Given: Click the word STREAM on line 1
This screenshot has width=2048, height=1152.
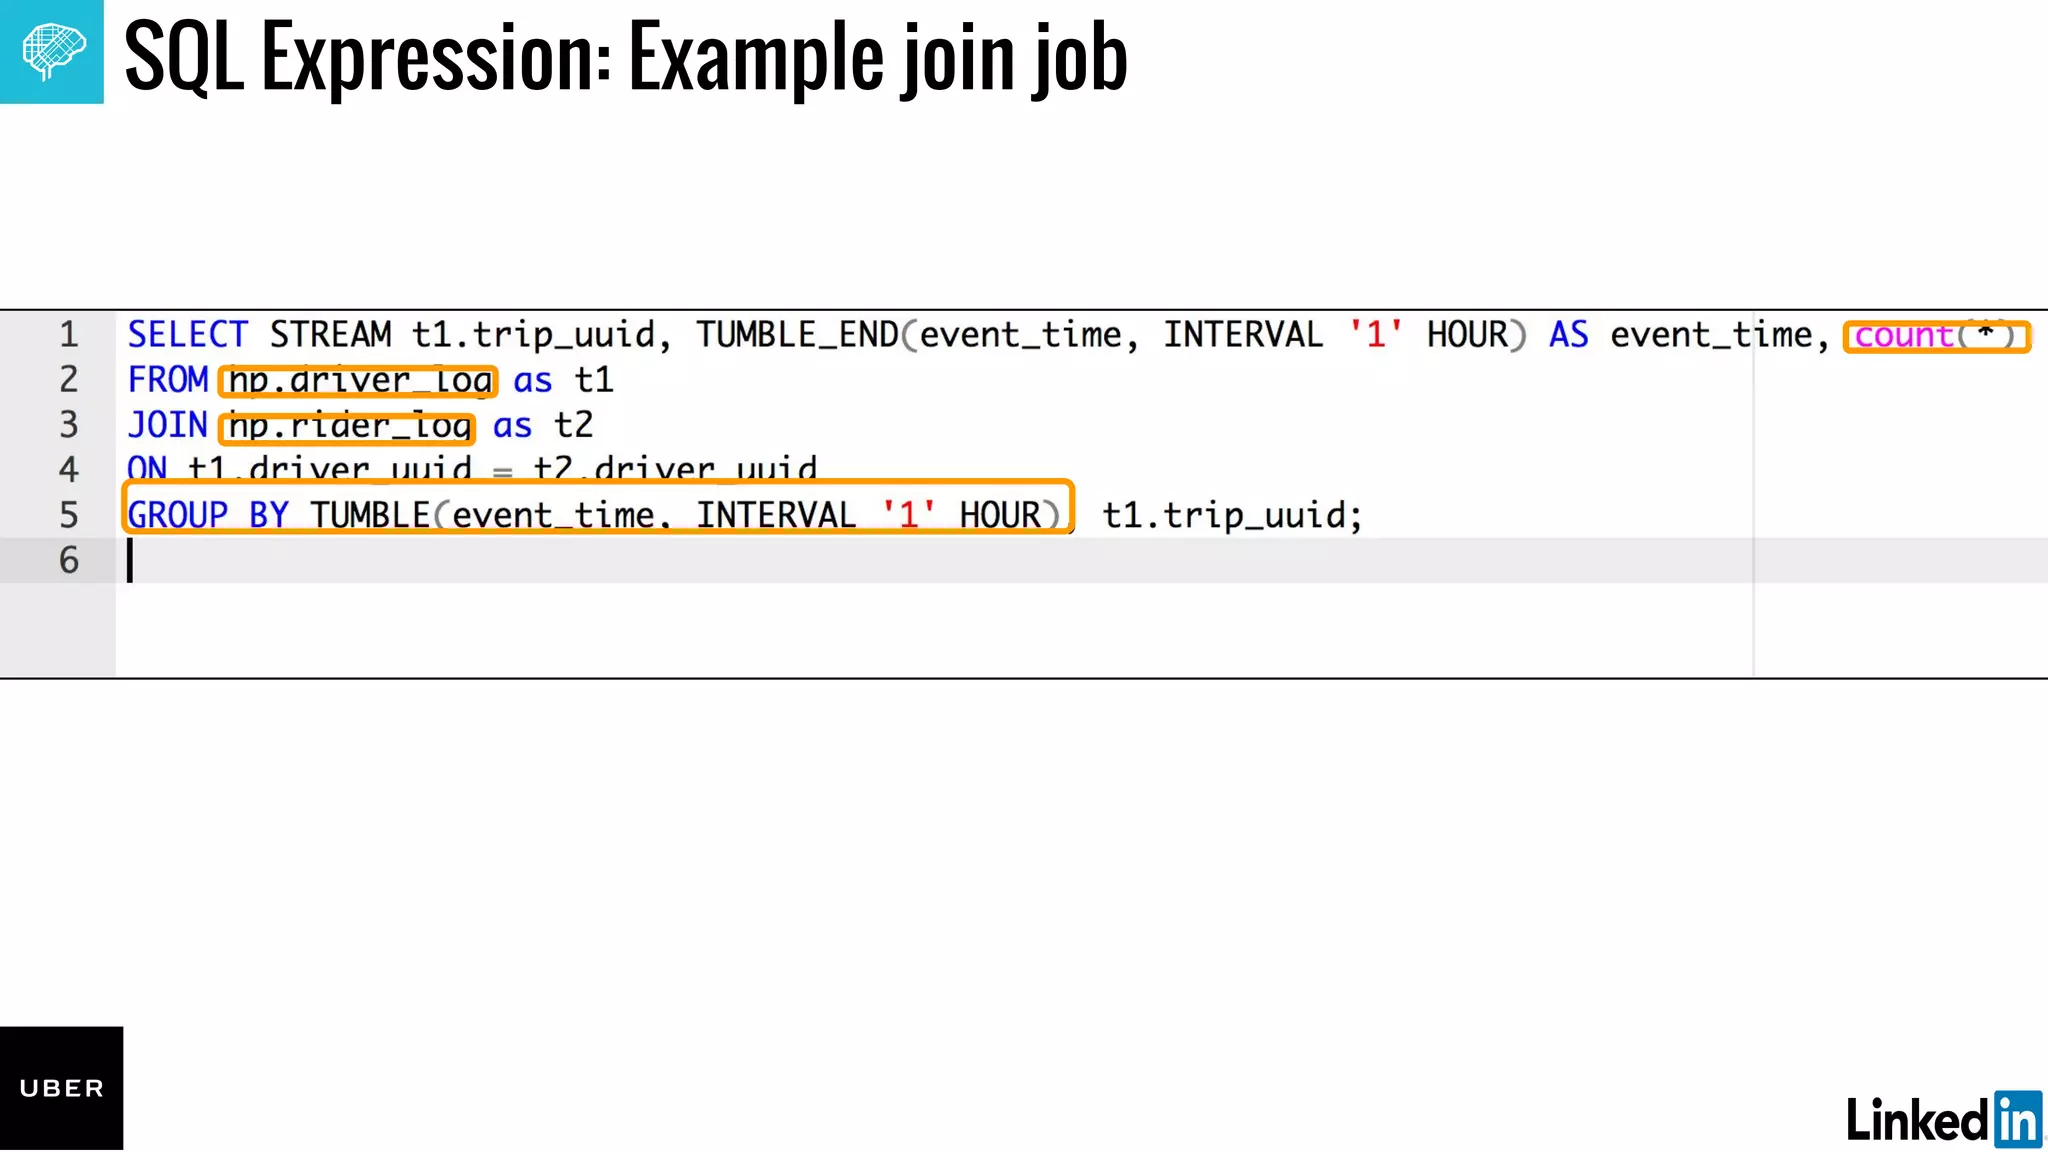Looking at the screenshot, I should coord(330,334).
